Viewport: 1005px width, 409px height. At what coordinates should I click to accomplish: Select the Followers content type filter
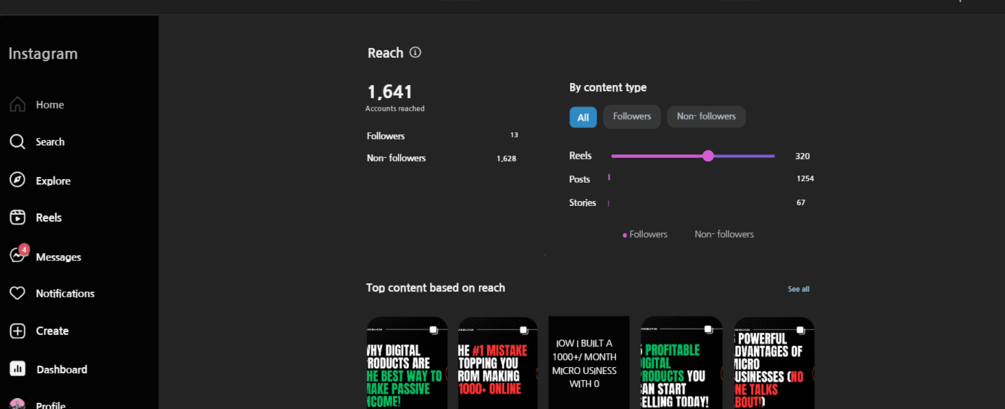632,117
